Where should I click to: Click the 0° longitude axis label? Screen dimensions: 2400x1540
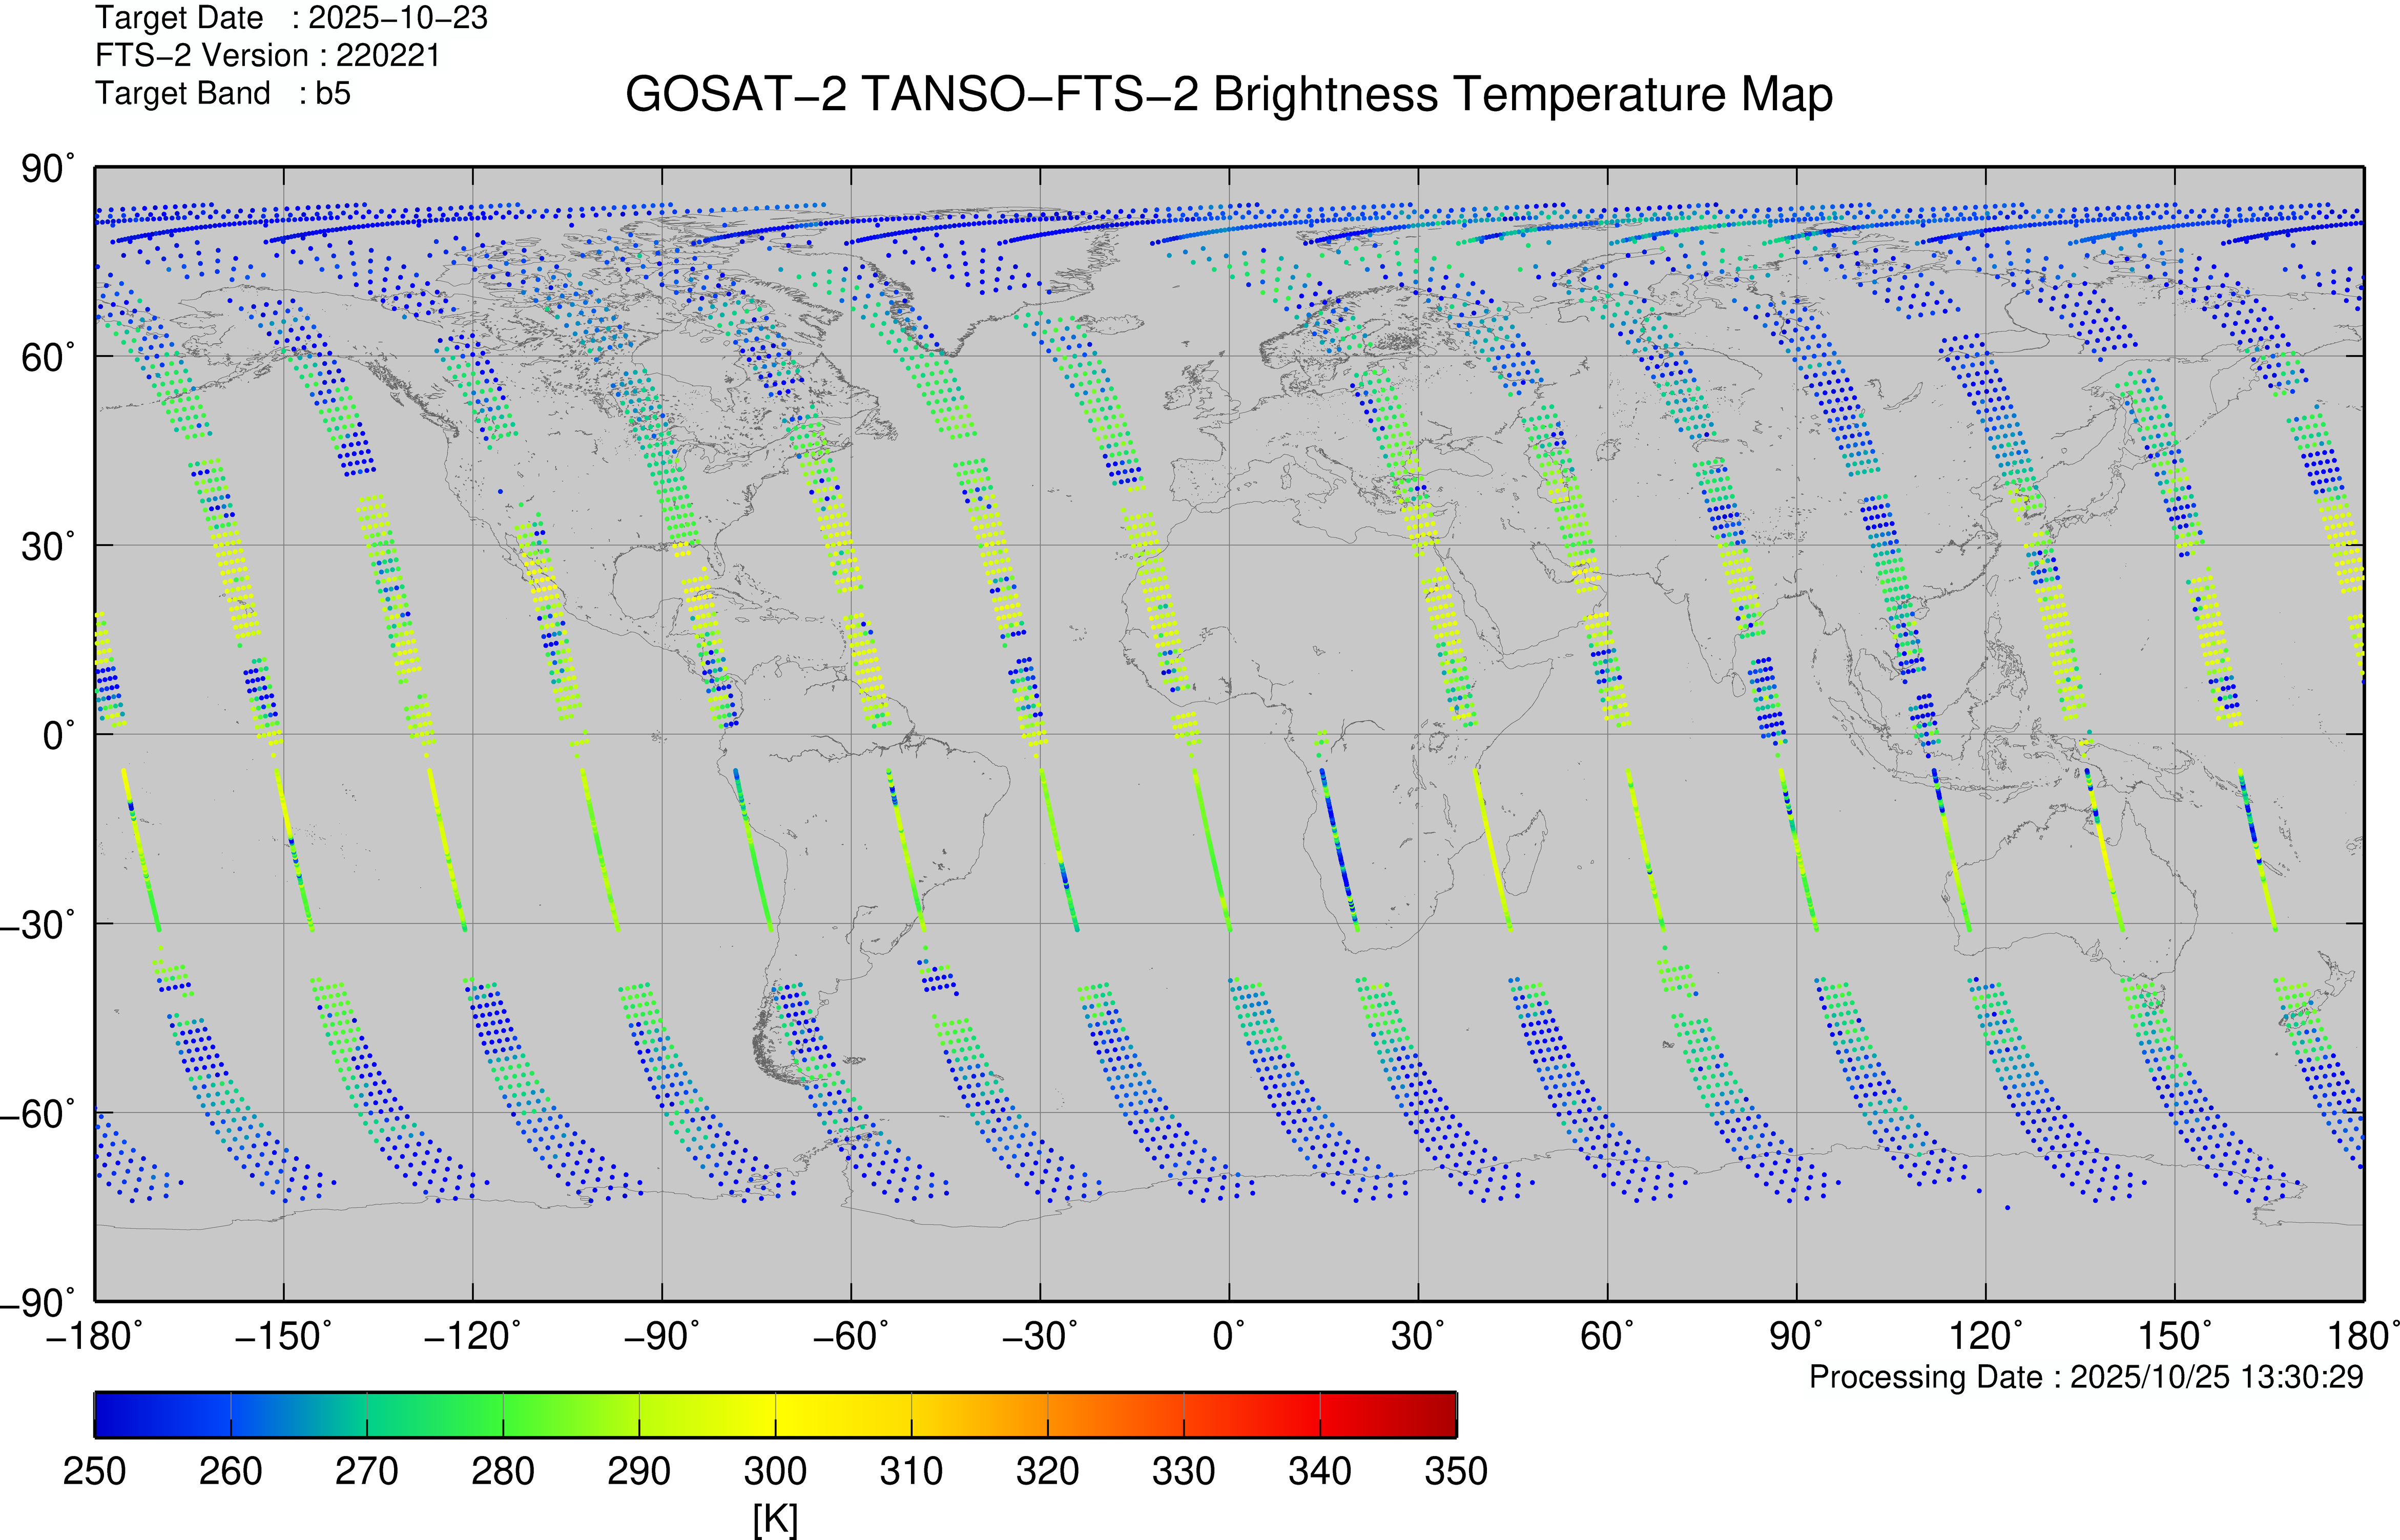[x=1229, y=1336]
